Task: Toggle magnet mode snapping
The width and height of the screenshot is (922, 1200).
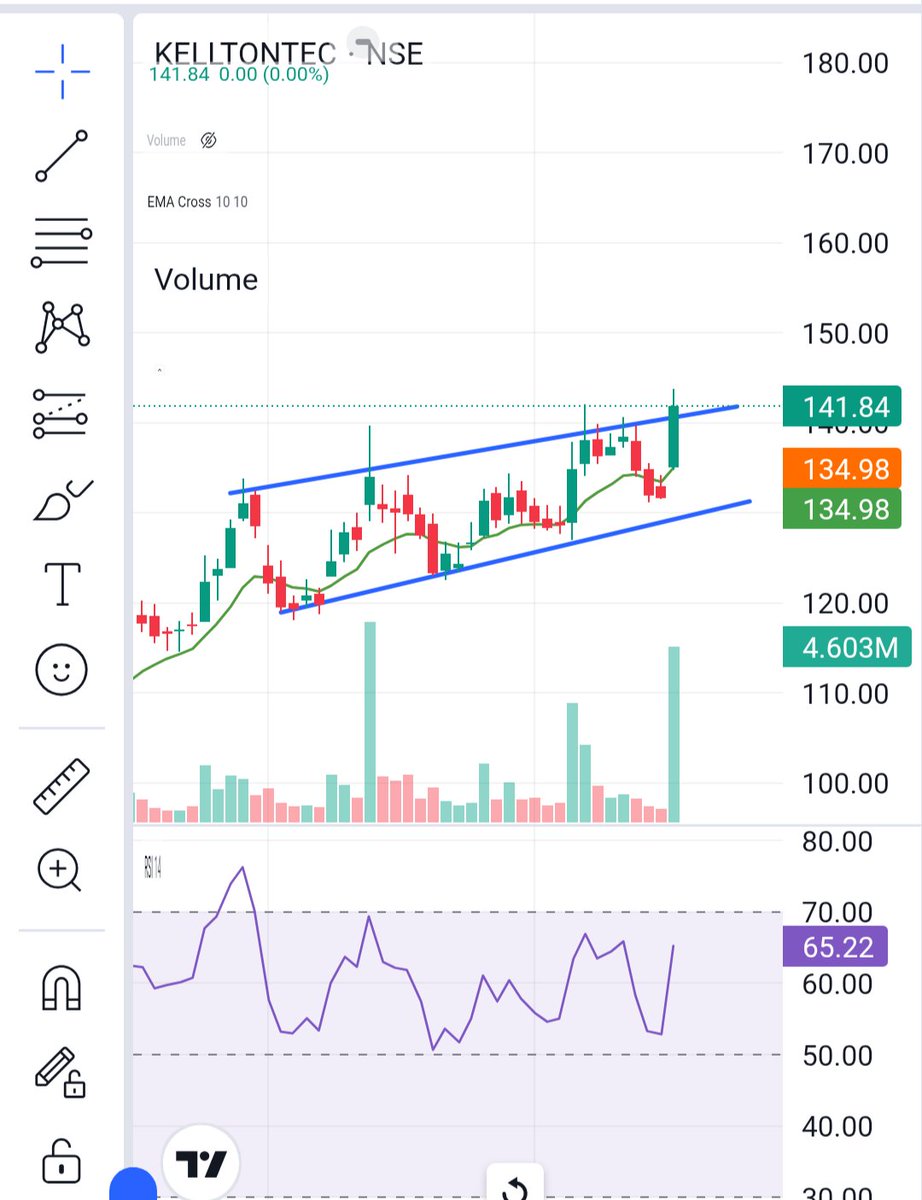Action: click(62, 989)
